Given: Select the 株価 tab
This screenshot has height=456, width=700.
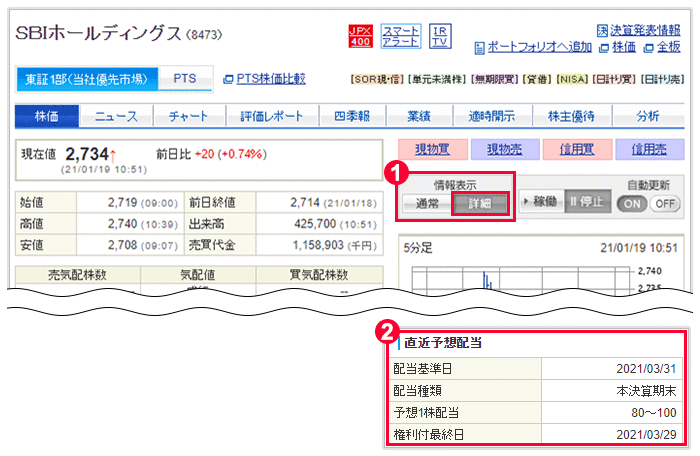Looking at the screenshot, I should pos(47,117).
